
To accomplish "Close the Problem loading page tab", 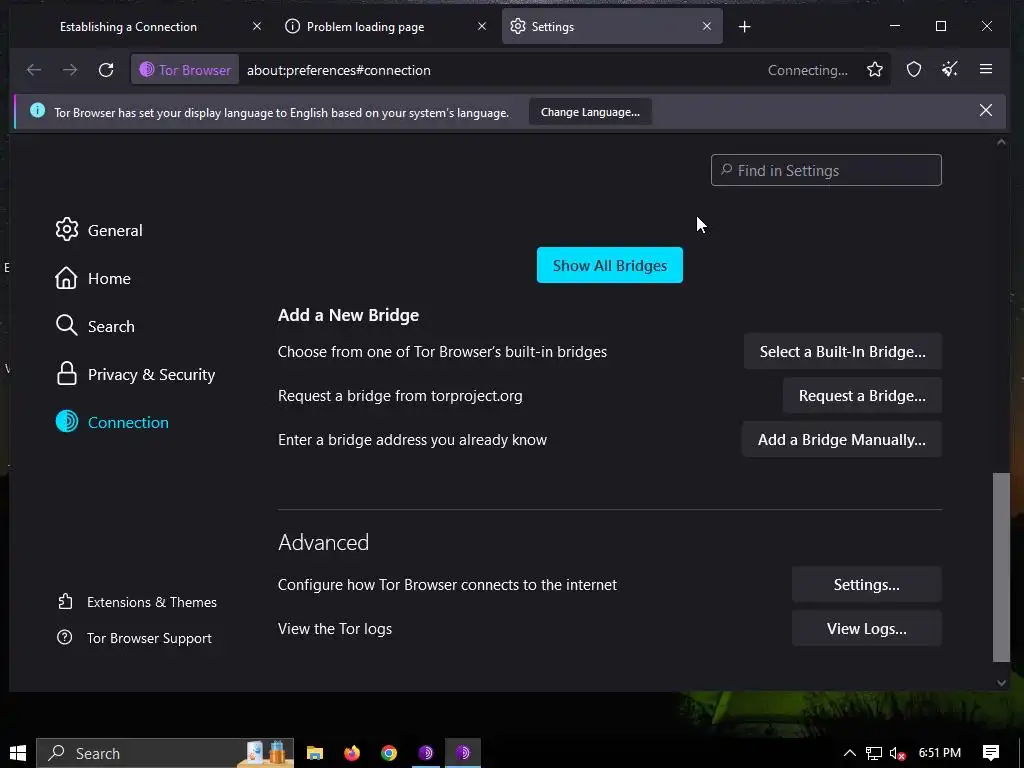I will coord(482,26).
